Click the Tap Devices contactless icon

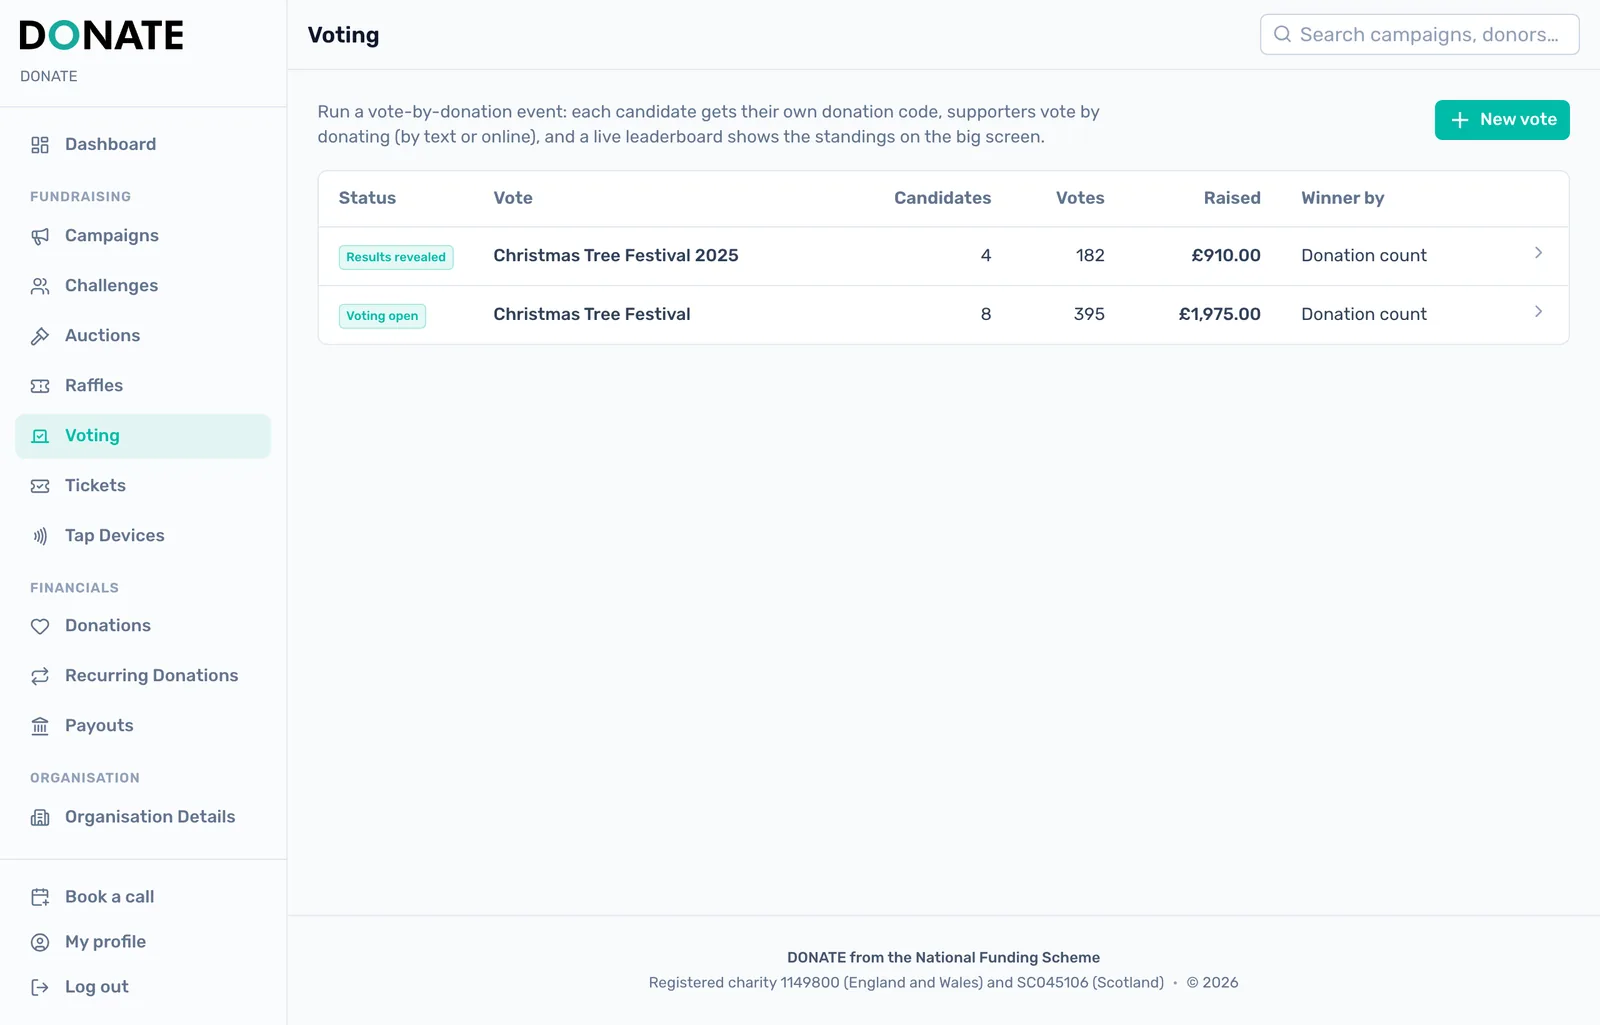[40, 536]
